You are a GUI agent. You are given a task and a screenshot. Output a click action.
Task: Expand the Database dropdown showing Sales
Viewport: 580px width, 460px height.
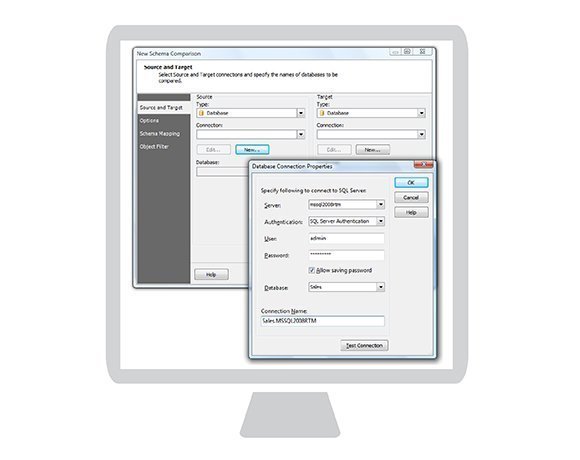click(x=381, y=287)
